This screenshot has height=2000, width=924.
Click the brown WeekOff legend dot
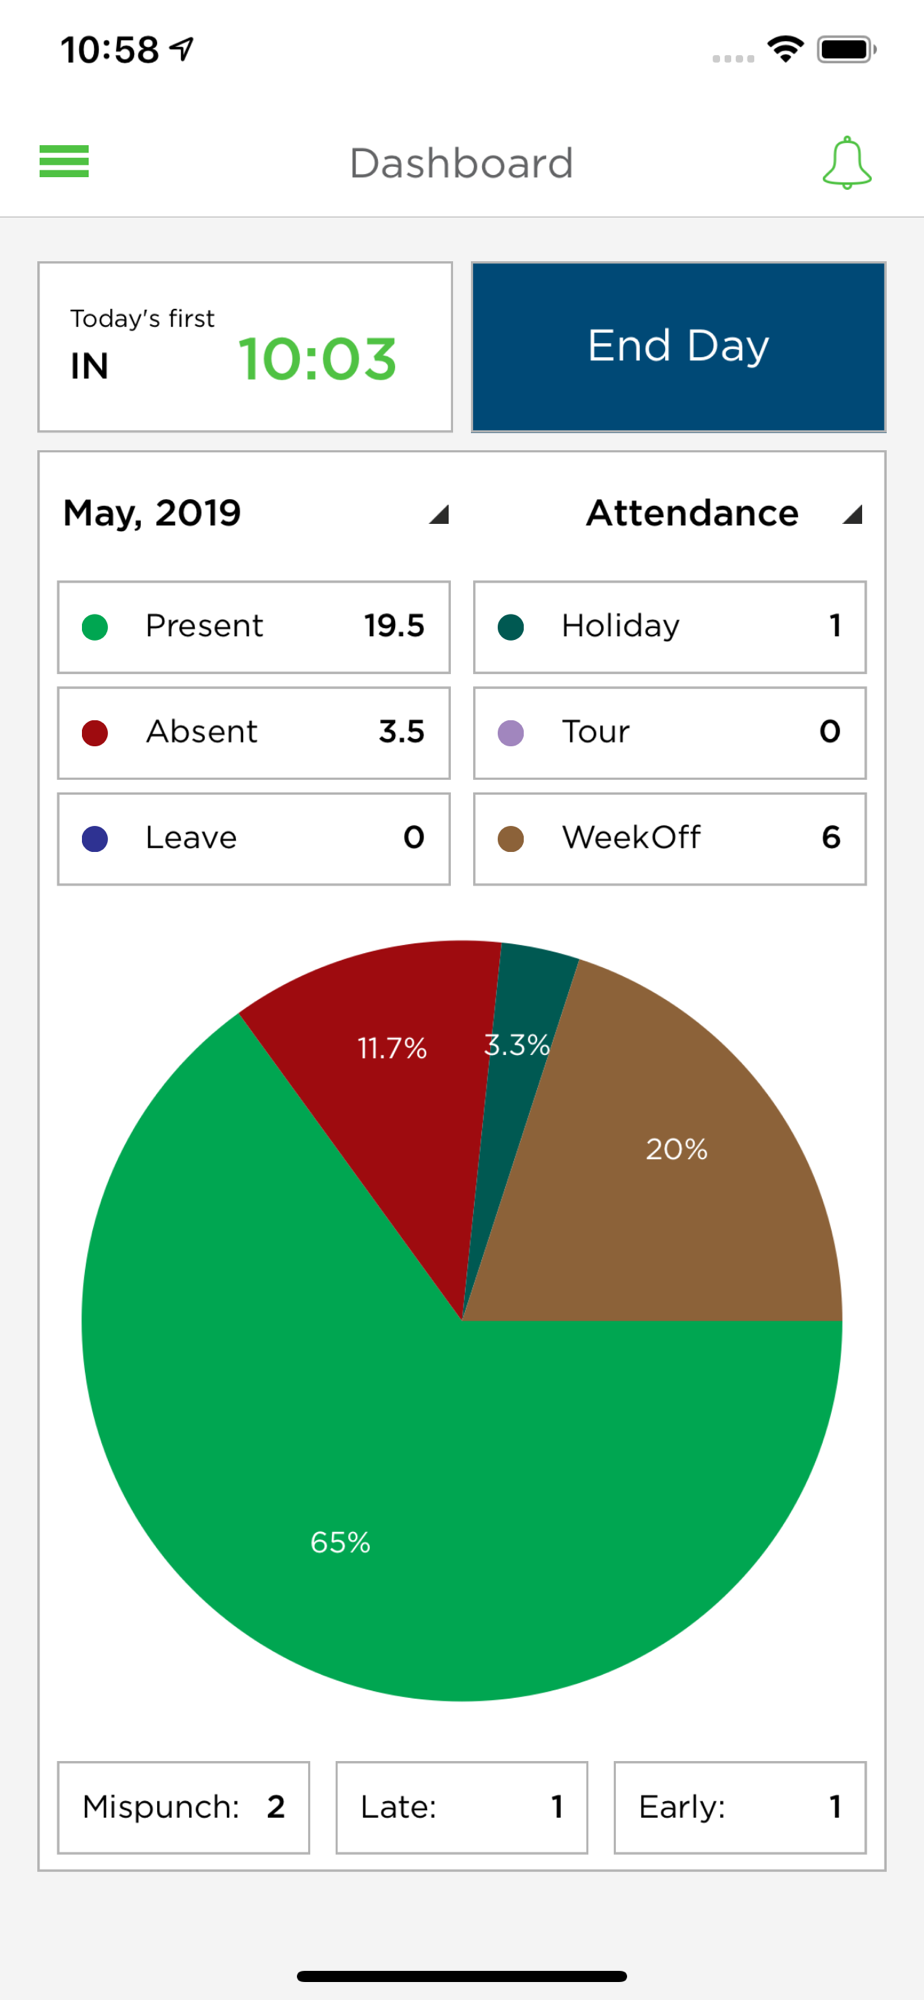(x=511, y=839)
